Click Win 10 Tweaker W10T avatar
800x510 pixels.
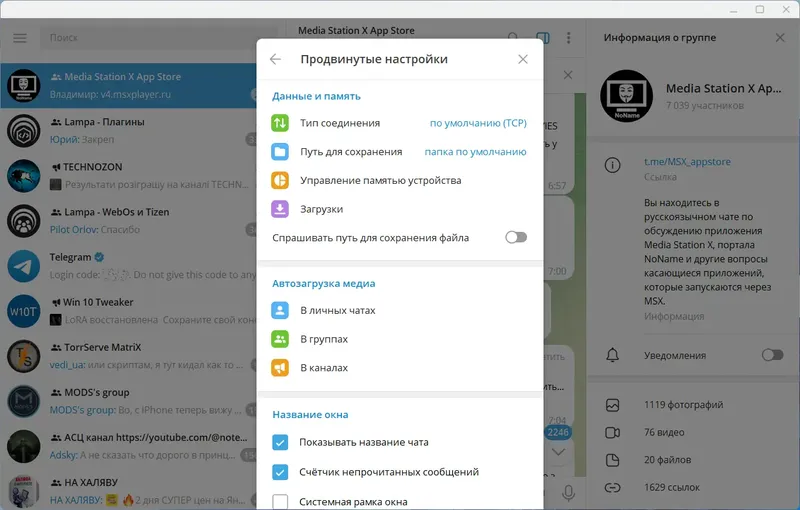(23, 311)
